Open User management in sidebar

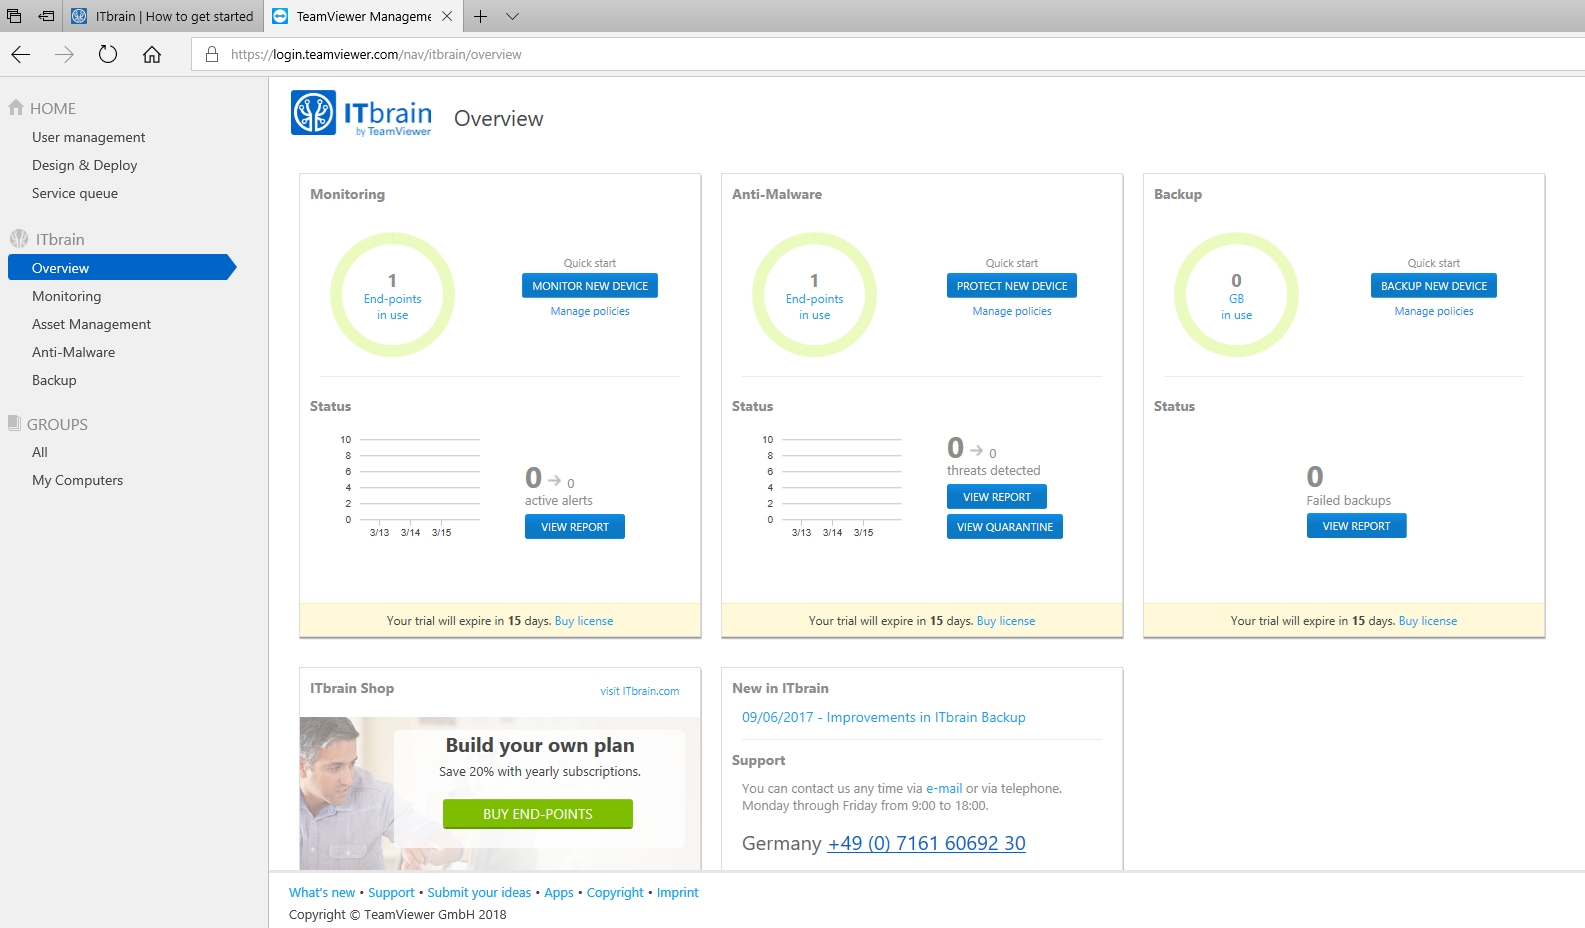pyautogui.click(x=89, y=137)
